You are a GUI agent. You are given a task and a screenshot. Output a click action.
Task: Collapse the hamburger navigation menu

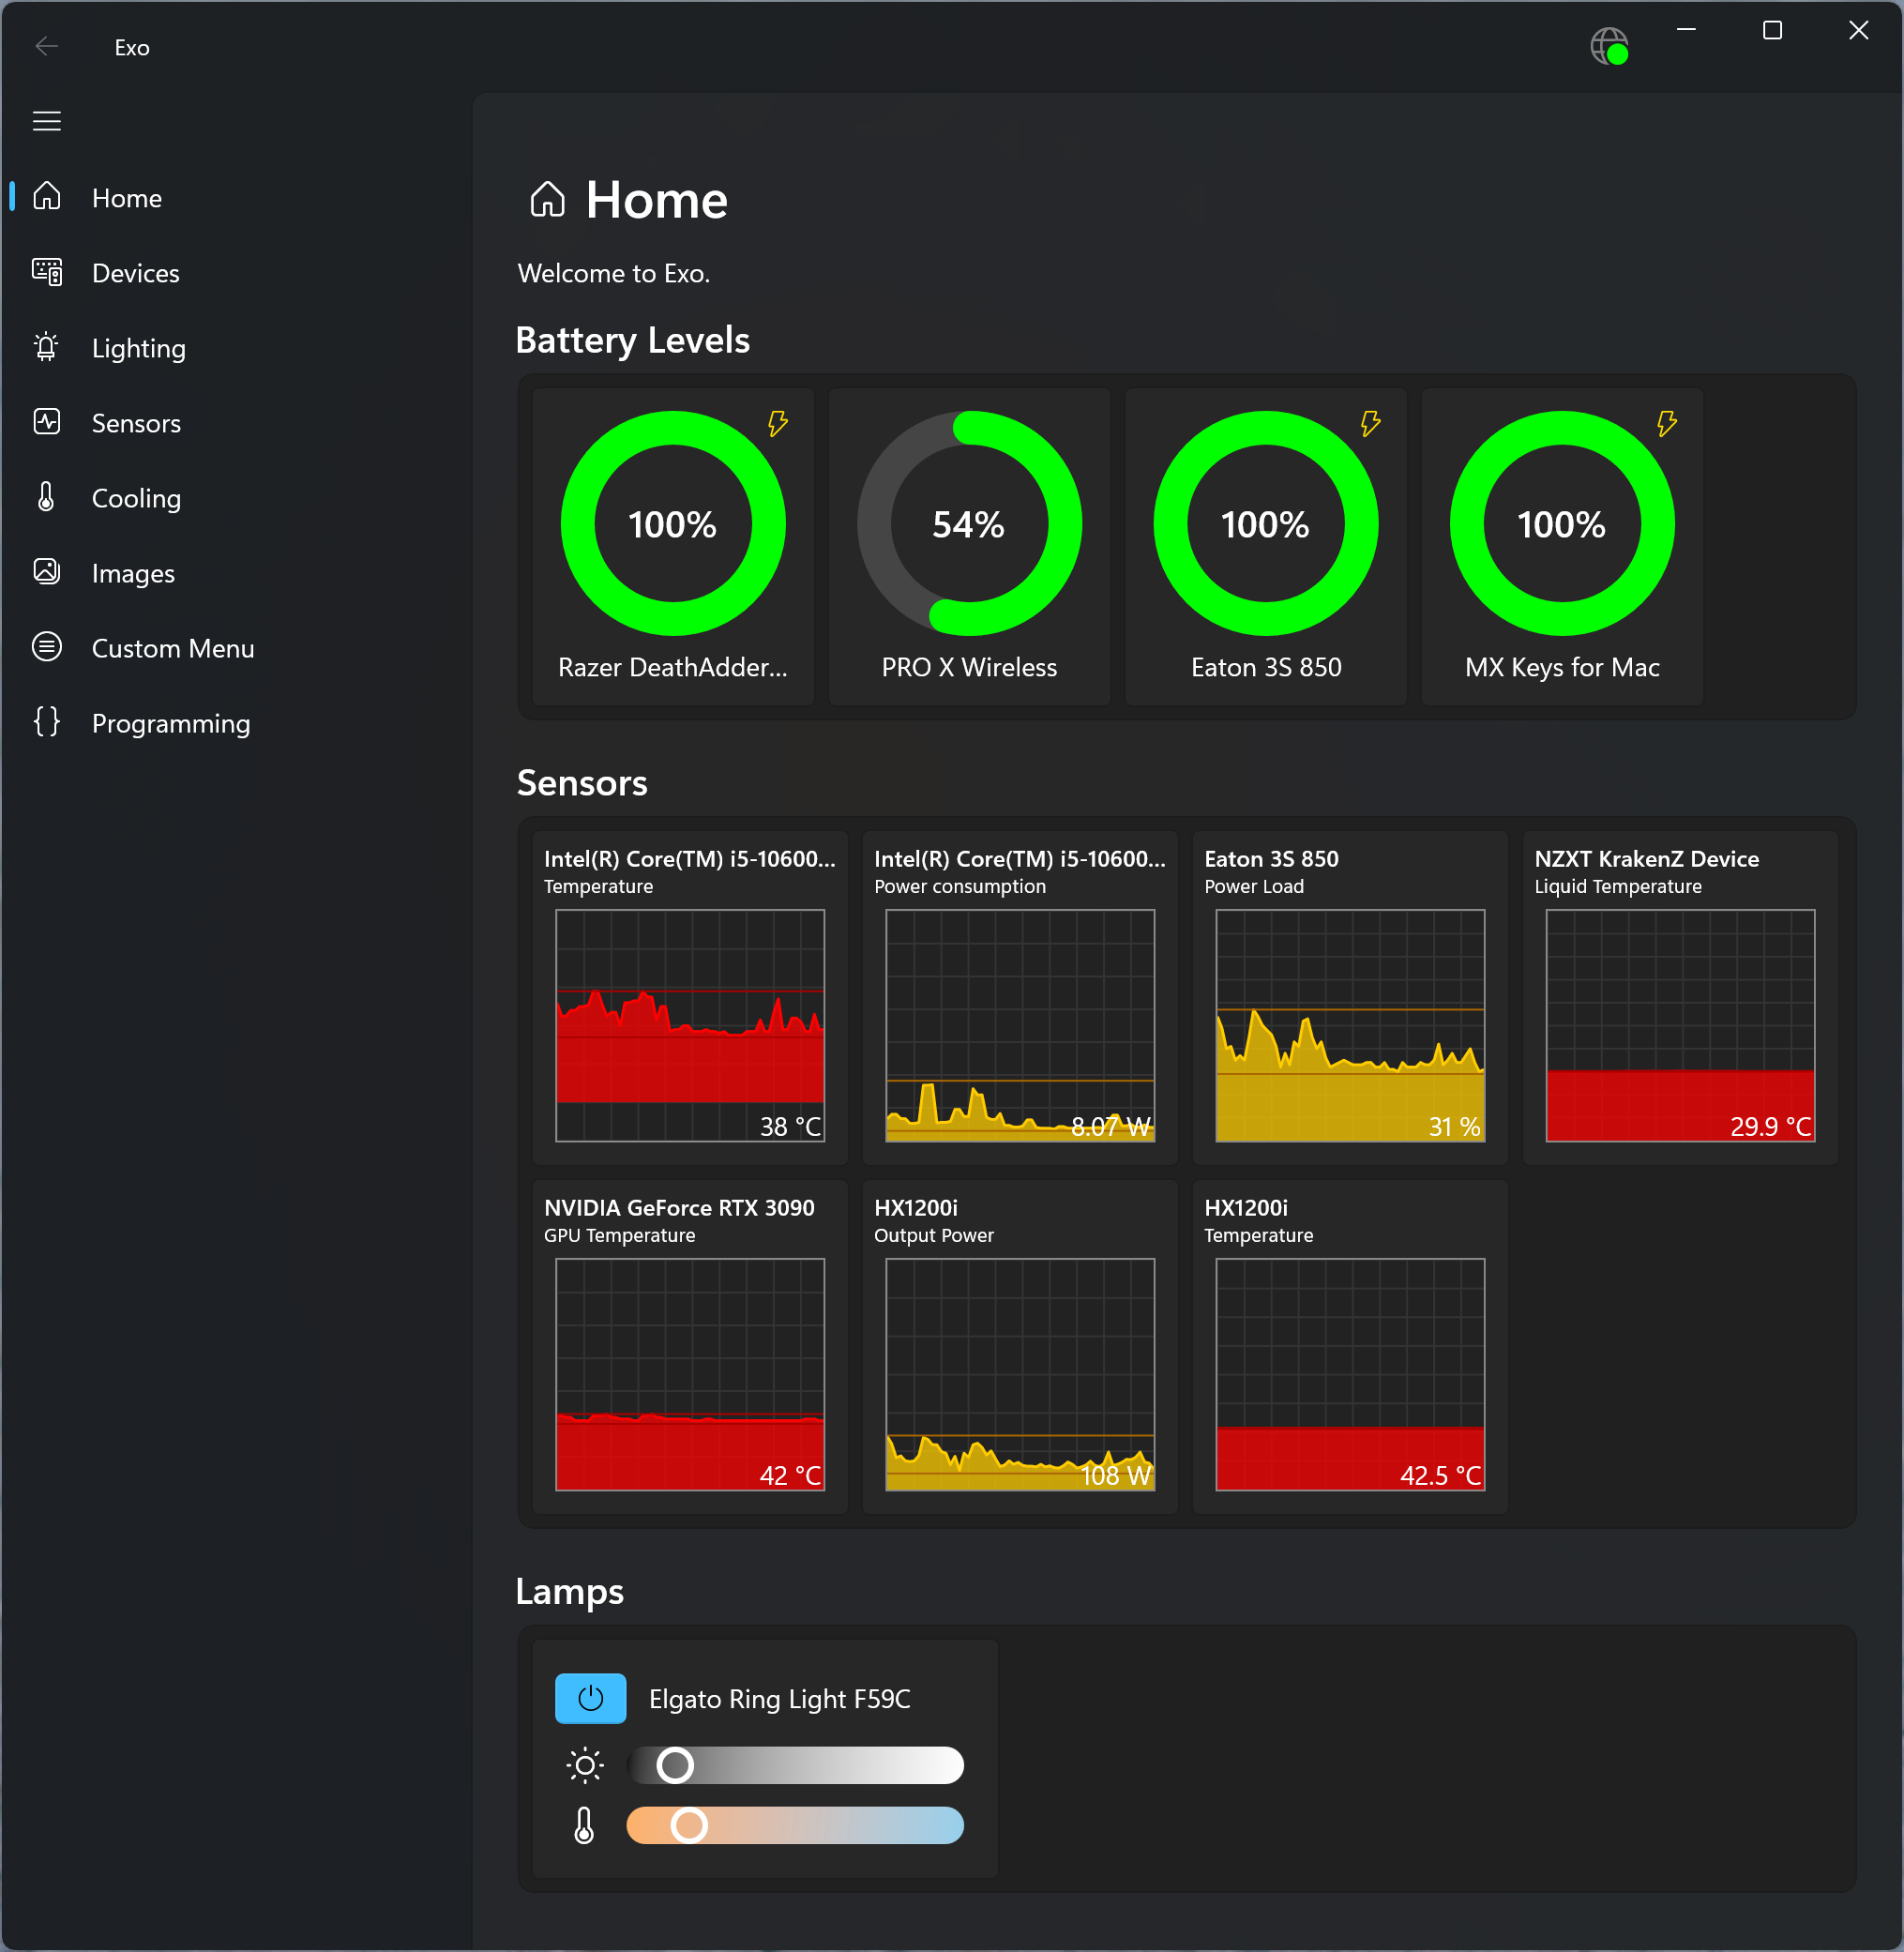(x=47, y=121)
